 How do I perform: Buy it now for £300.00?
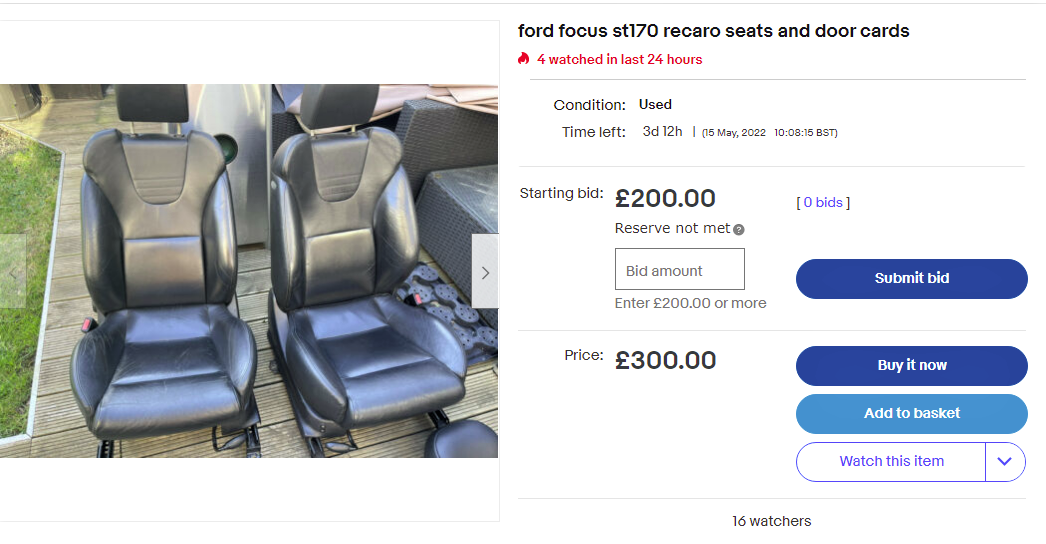click(x=911, y=366)
